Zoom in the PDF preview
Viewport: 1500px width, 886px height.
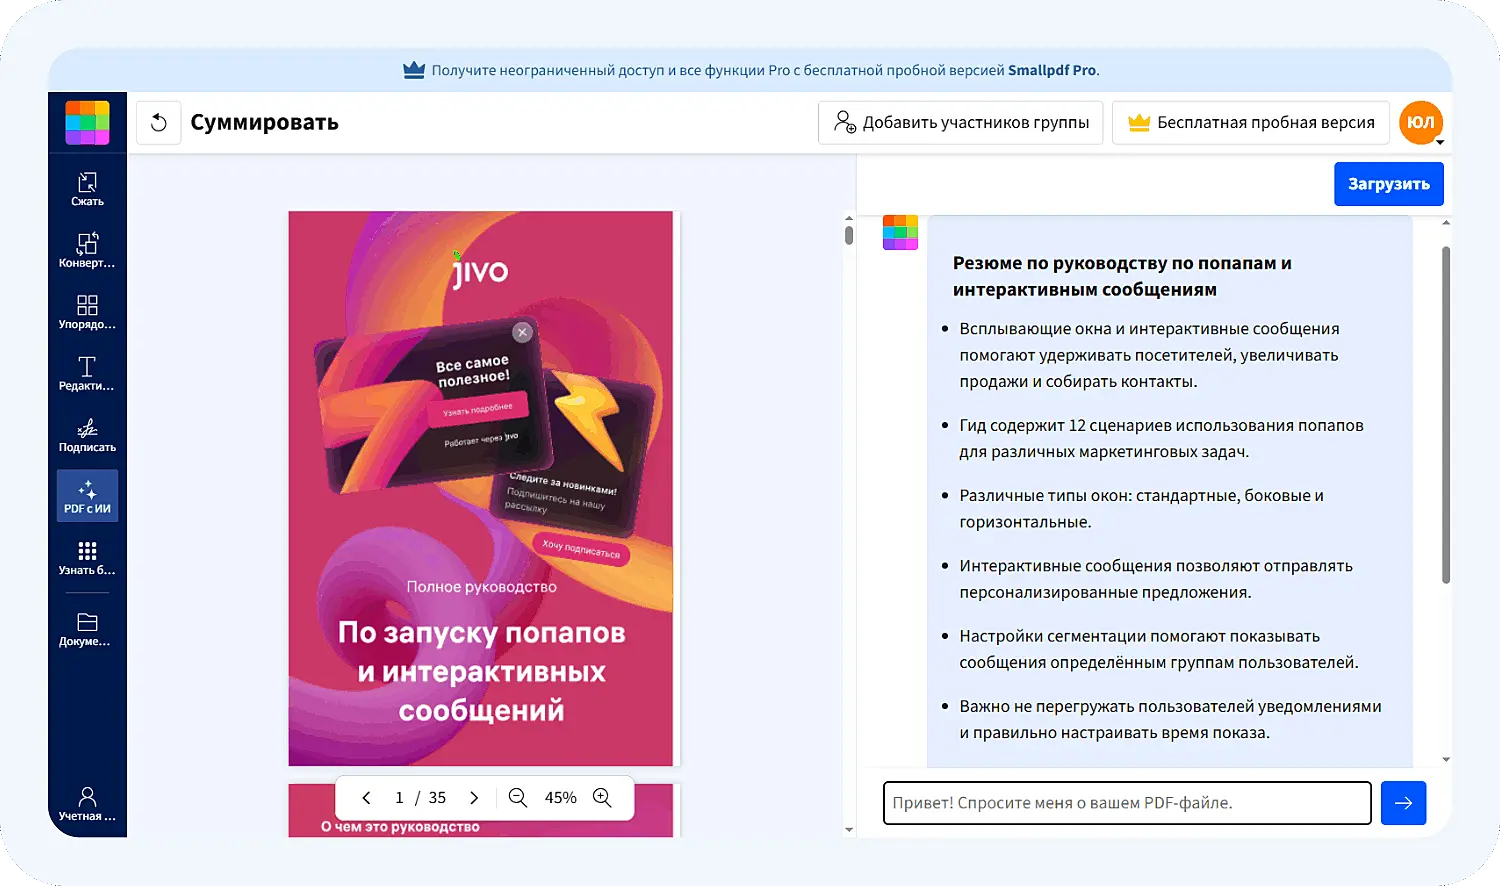[602, 797]
